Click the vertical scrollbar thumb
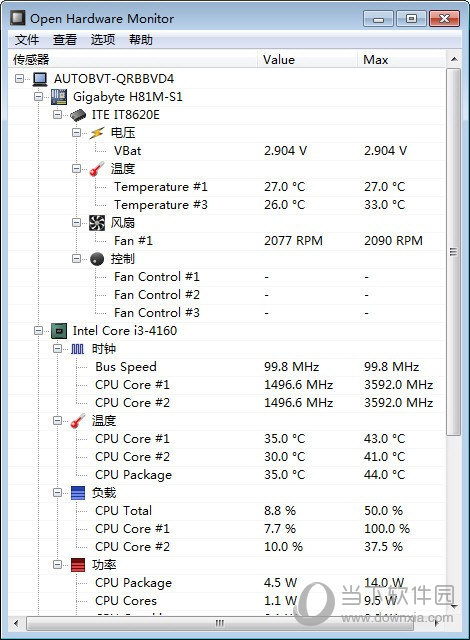470x640 pixels. (x=454, y=252)
